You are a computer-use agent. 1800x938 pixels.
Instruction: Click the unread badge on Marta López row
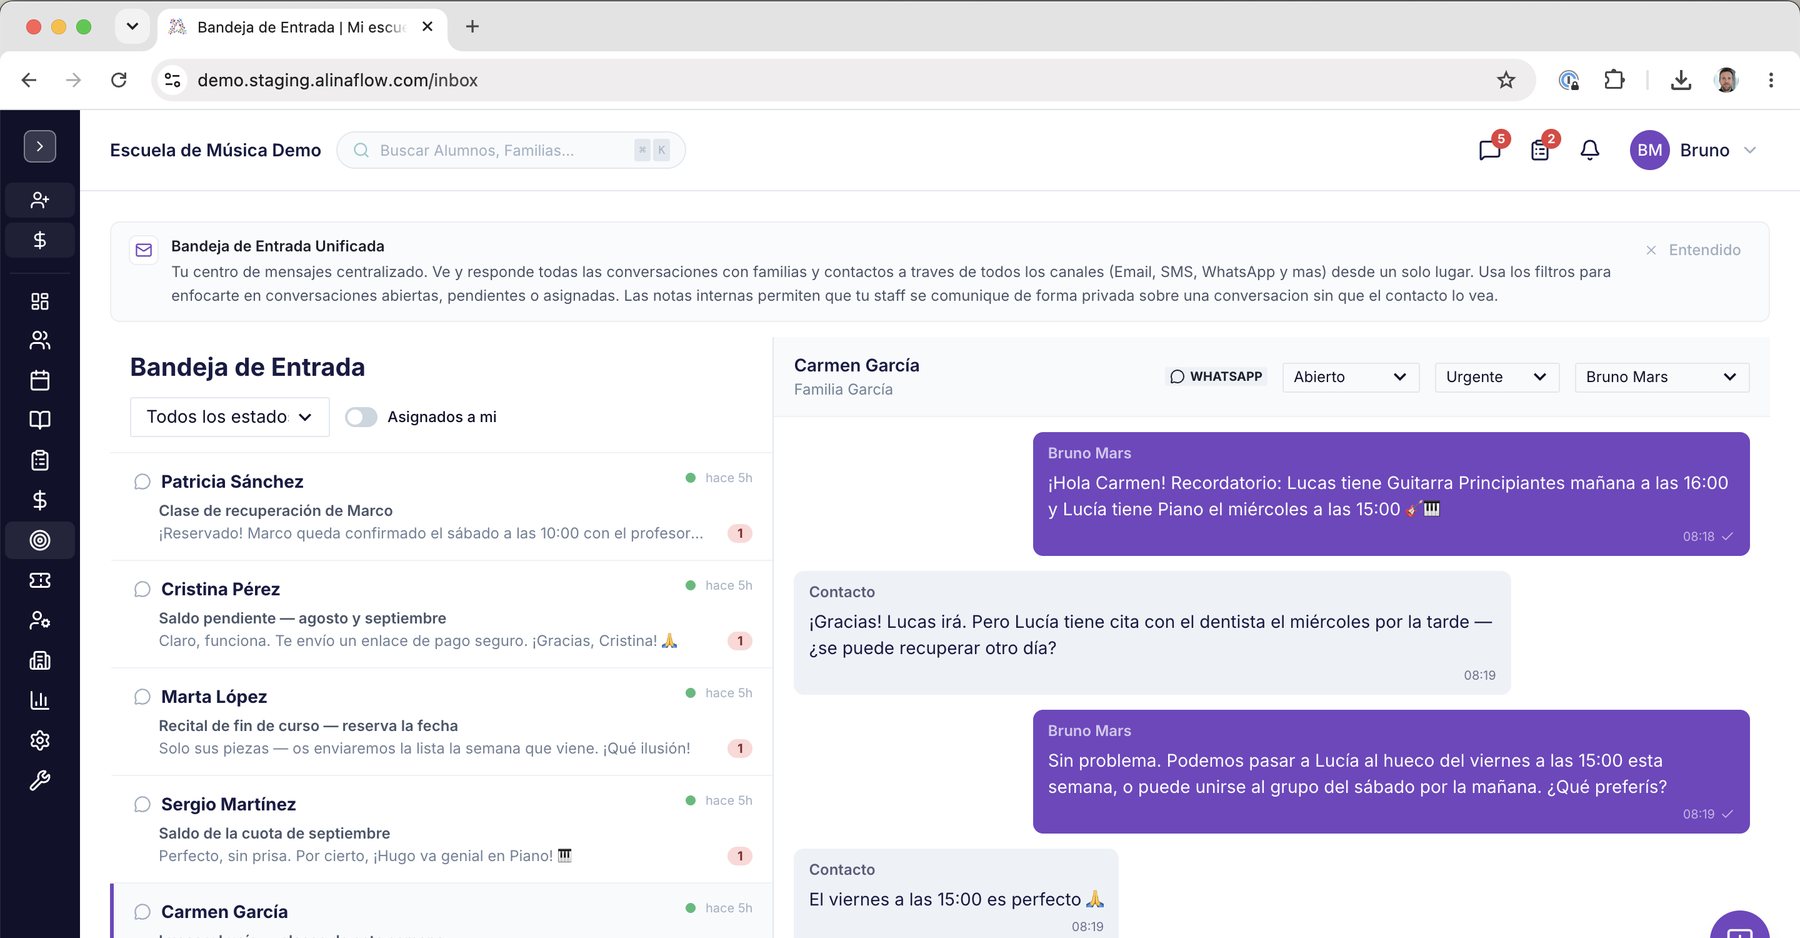tap(740, 748)
